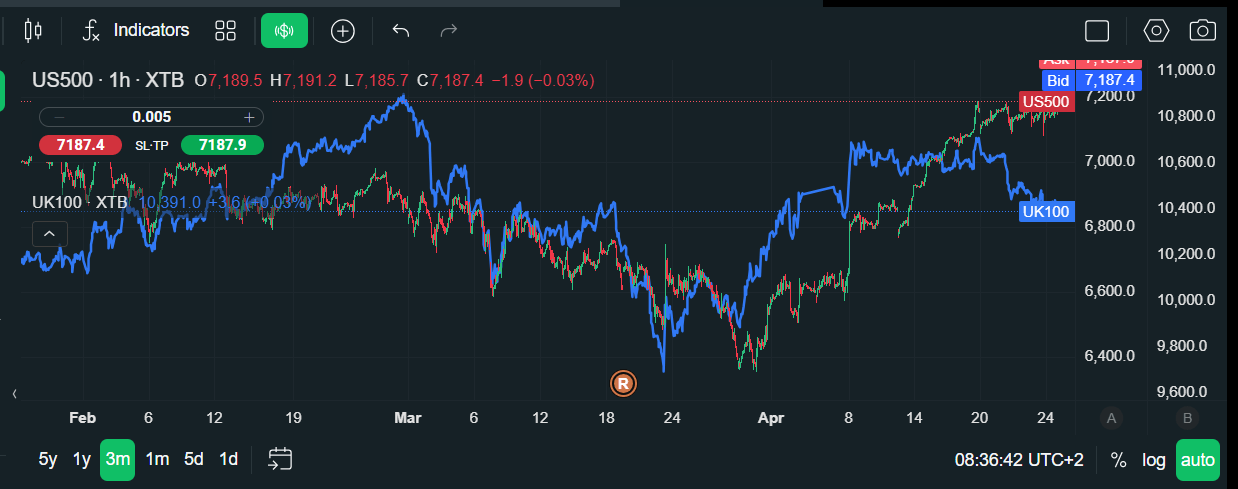Open the go to date calendar icon
The image size is (1238, 489).
(280, 459)
